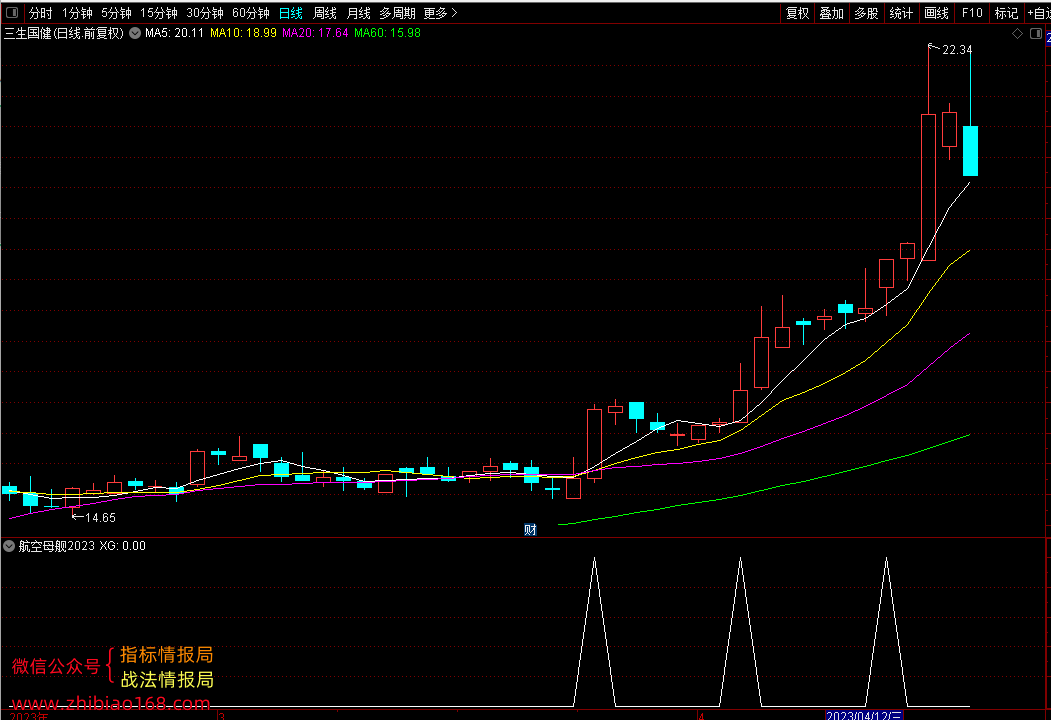This screenshot has height=720, width=1051.
Task: Click the 22.34 high price label
Action: (957, 50)
